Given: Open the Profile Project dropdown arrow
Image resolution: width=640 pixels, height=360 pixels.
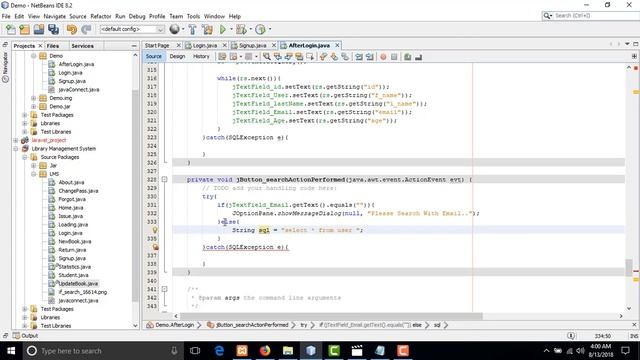Looking at the screenshot, I should (x=269, y=29).
